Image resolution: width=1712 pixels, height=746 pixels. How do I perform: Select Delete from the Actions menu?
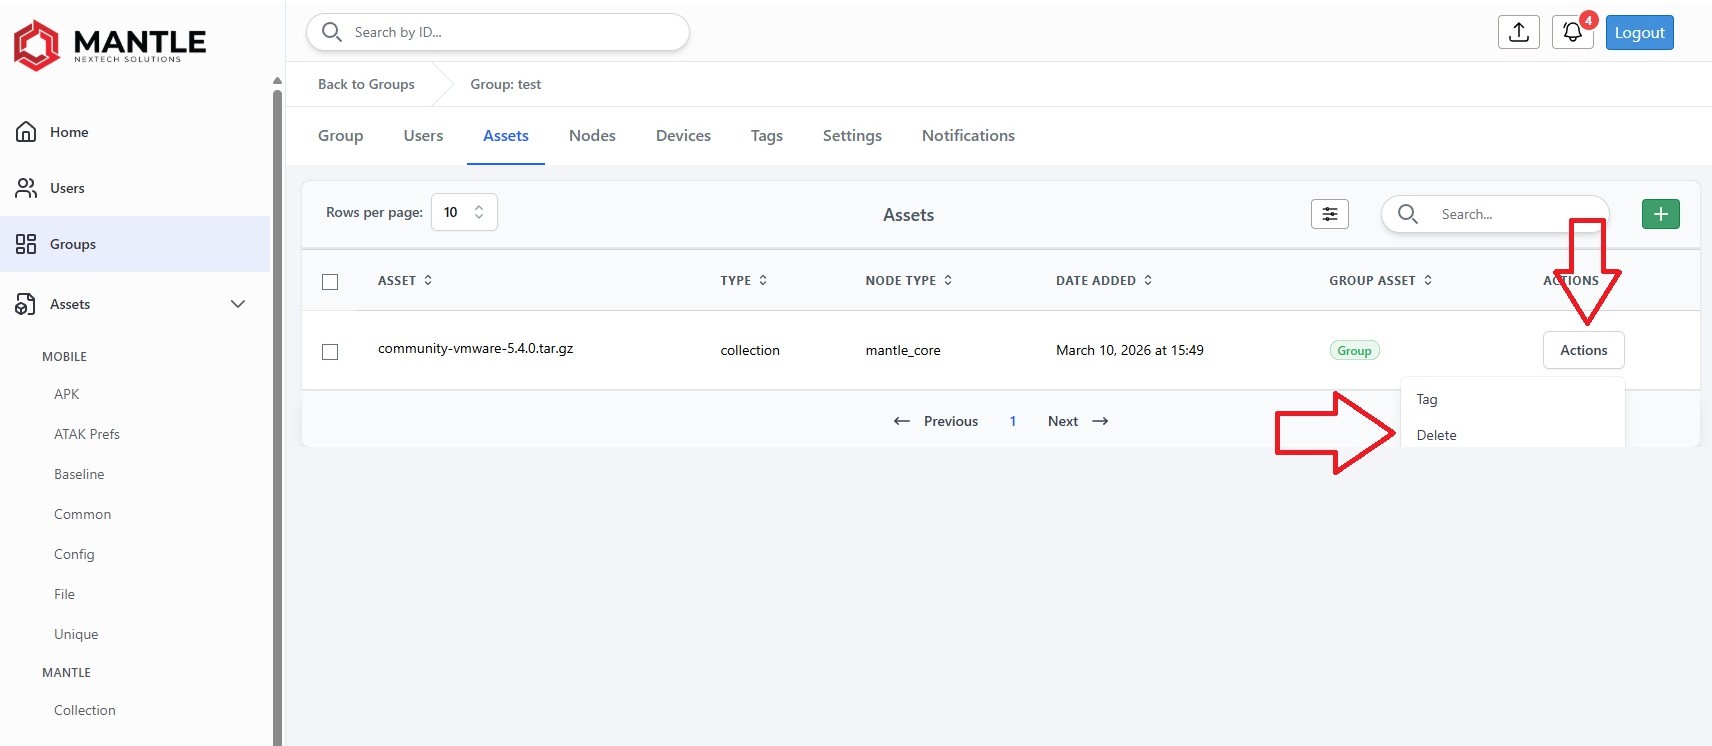[1512, 435]
